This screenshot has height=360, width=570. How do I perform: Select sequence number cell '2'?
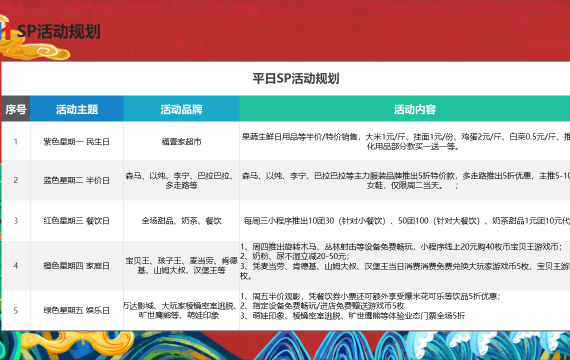(x=16, y=180)
